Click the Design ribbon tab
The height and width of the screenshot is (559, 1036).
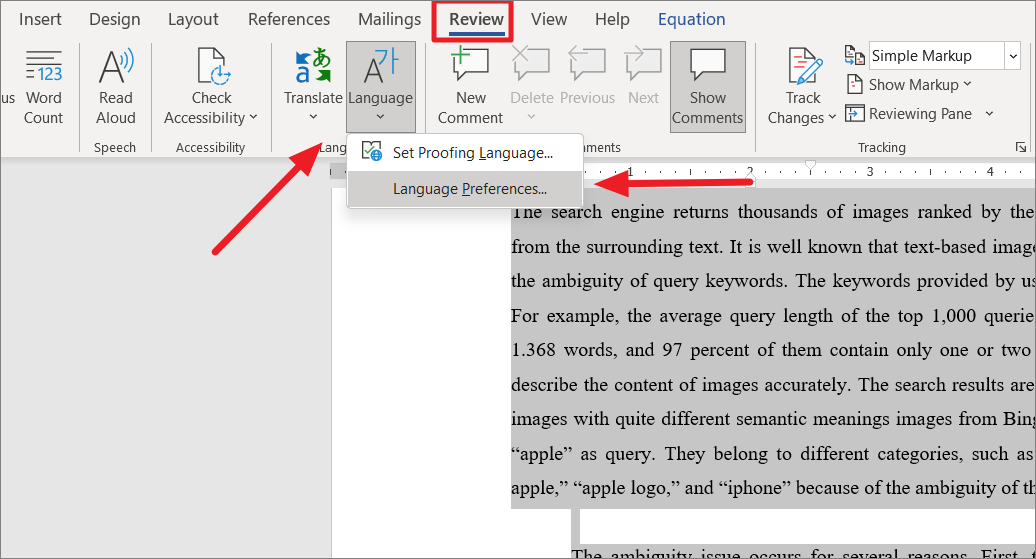pyautogui.click(x=114, y=19)
